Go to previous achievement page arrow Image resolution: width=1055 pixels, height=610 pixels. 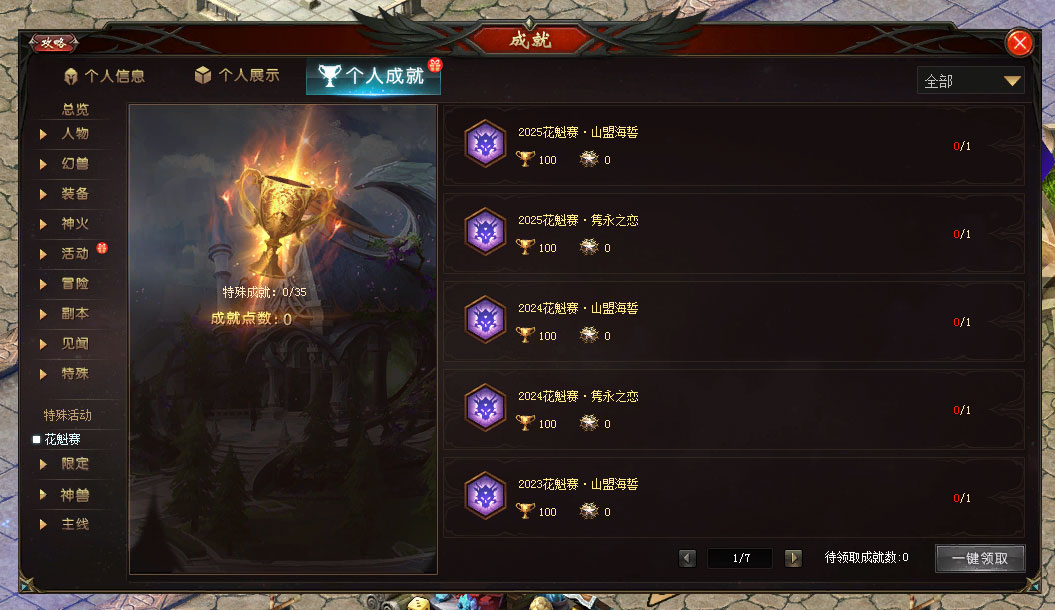coord(687,558)
